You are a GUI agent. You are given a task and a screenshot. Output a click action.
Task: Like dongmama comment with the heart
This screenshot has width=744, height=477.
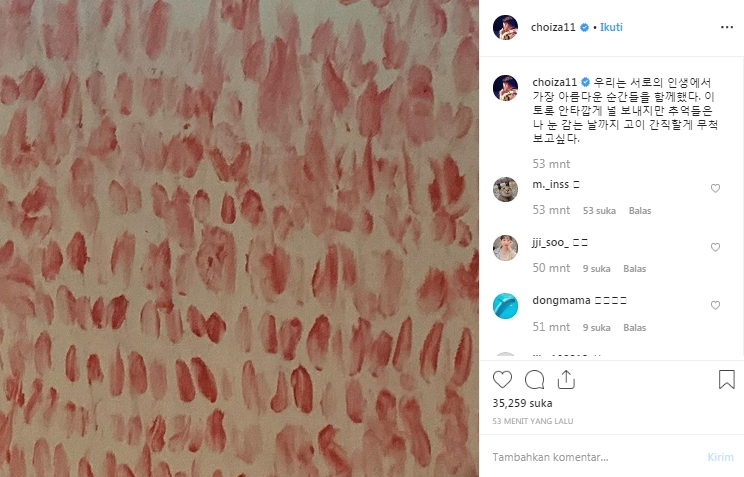[x=715, y=305]
